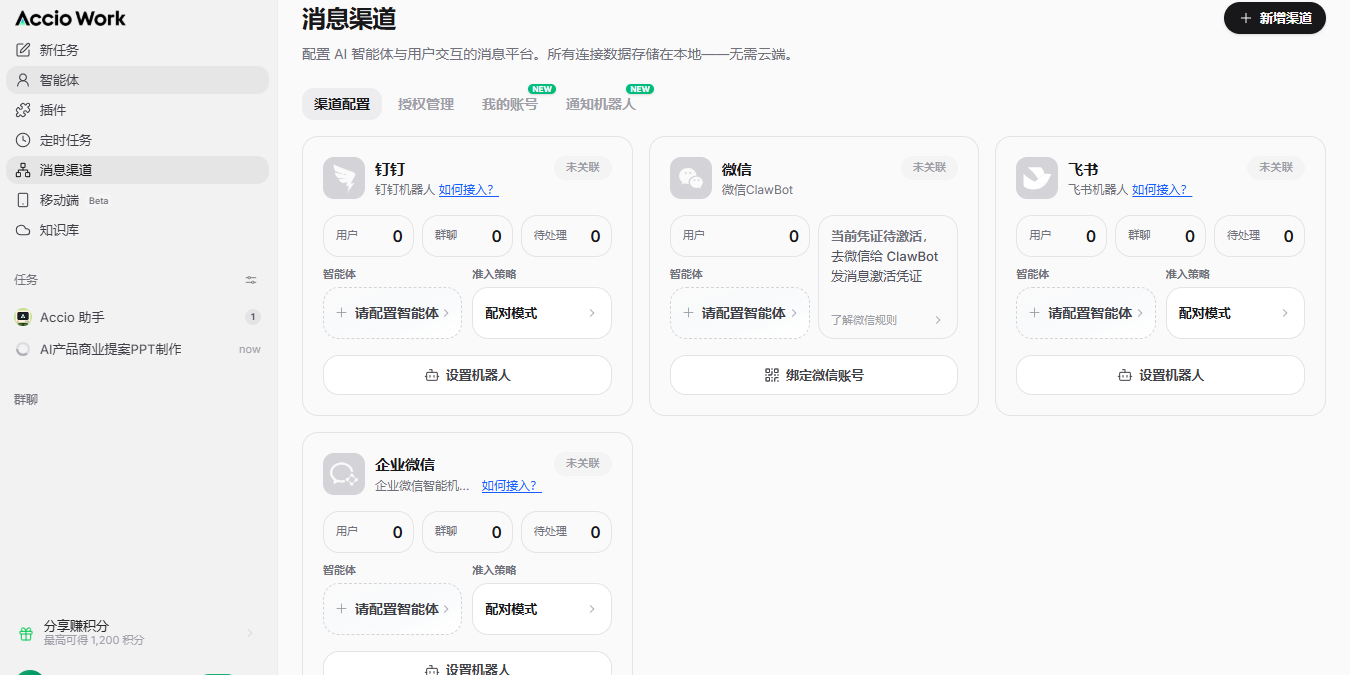
Task: Open 新任务 in the sidebar
Action: tap(138, 50)
